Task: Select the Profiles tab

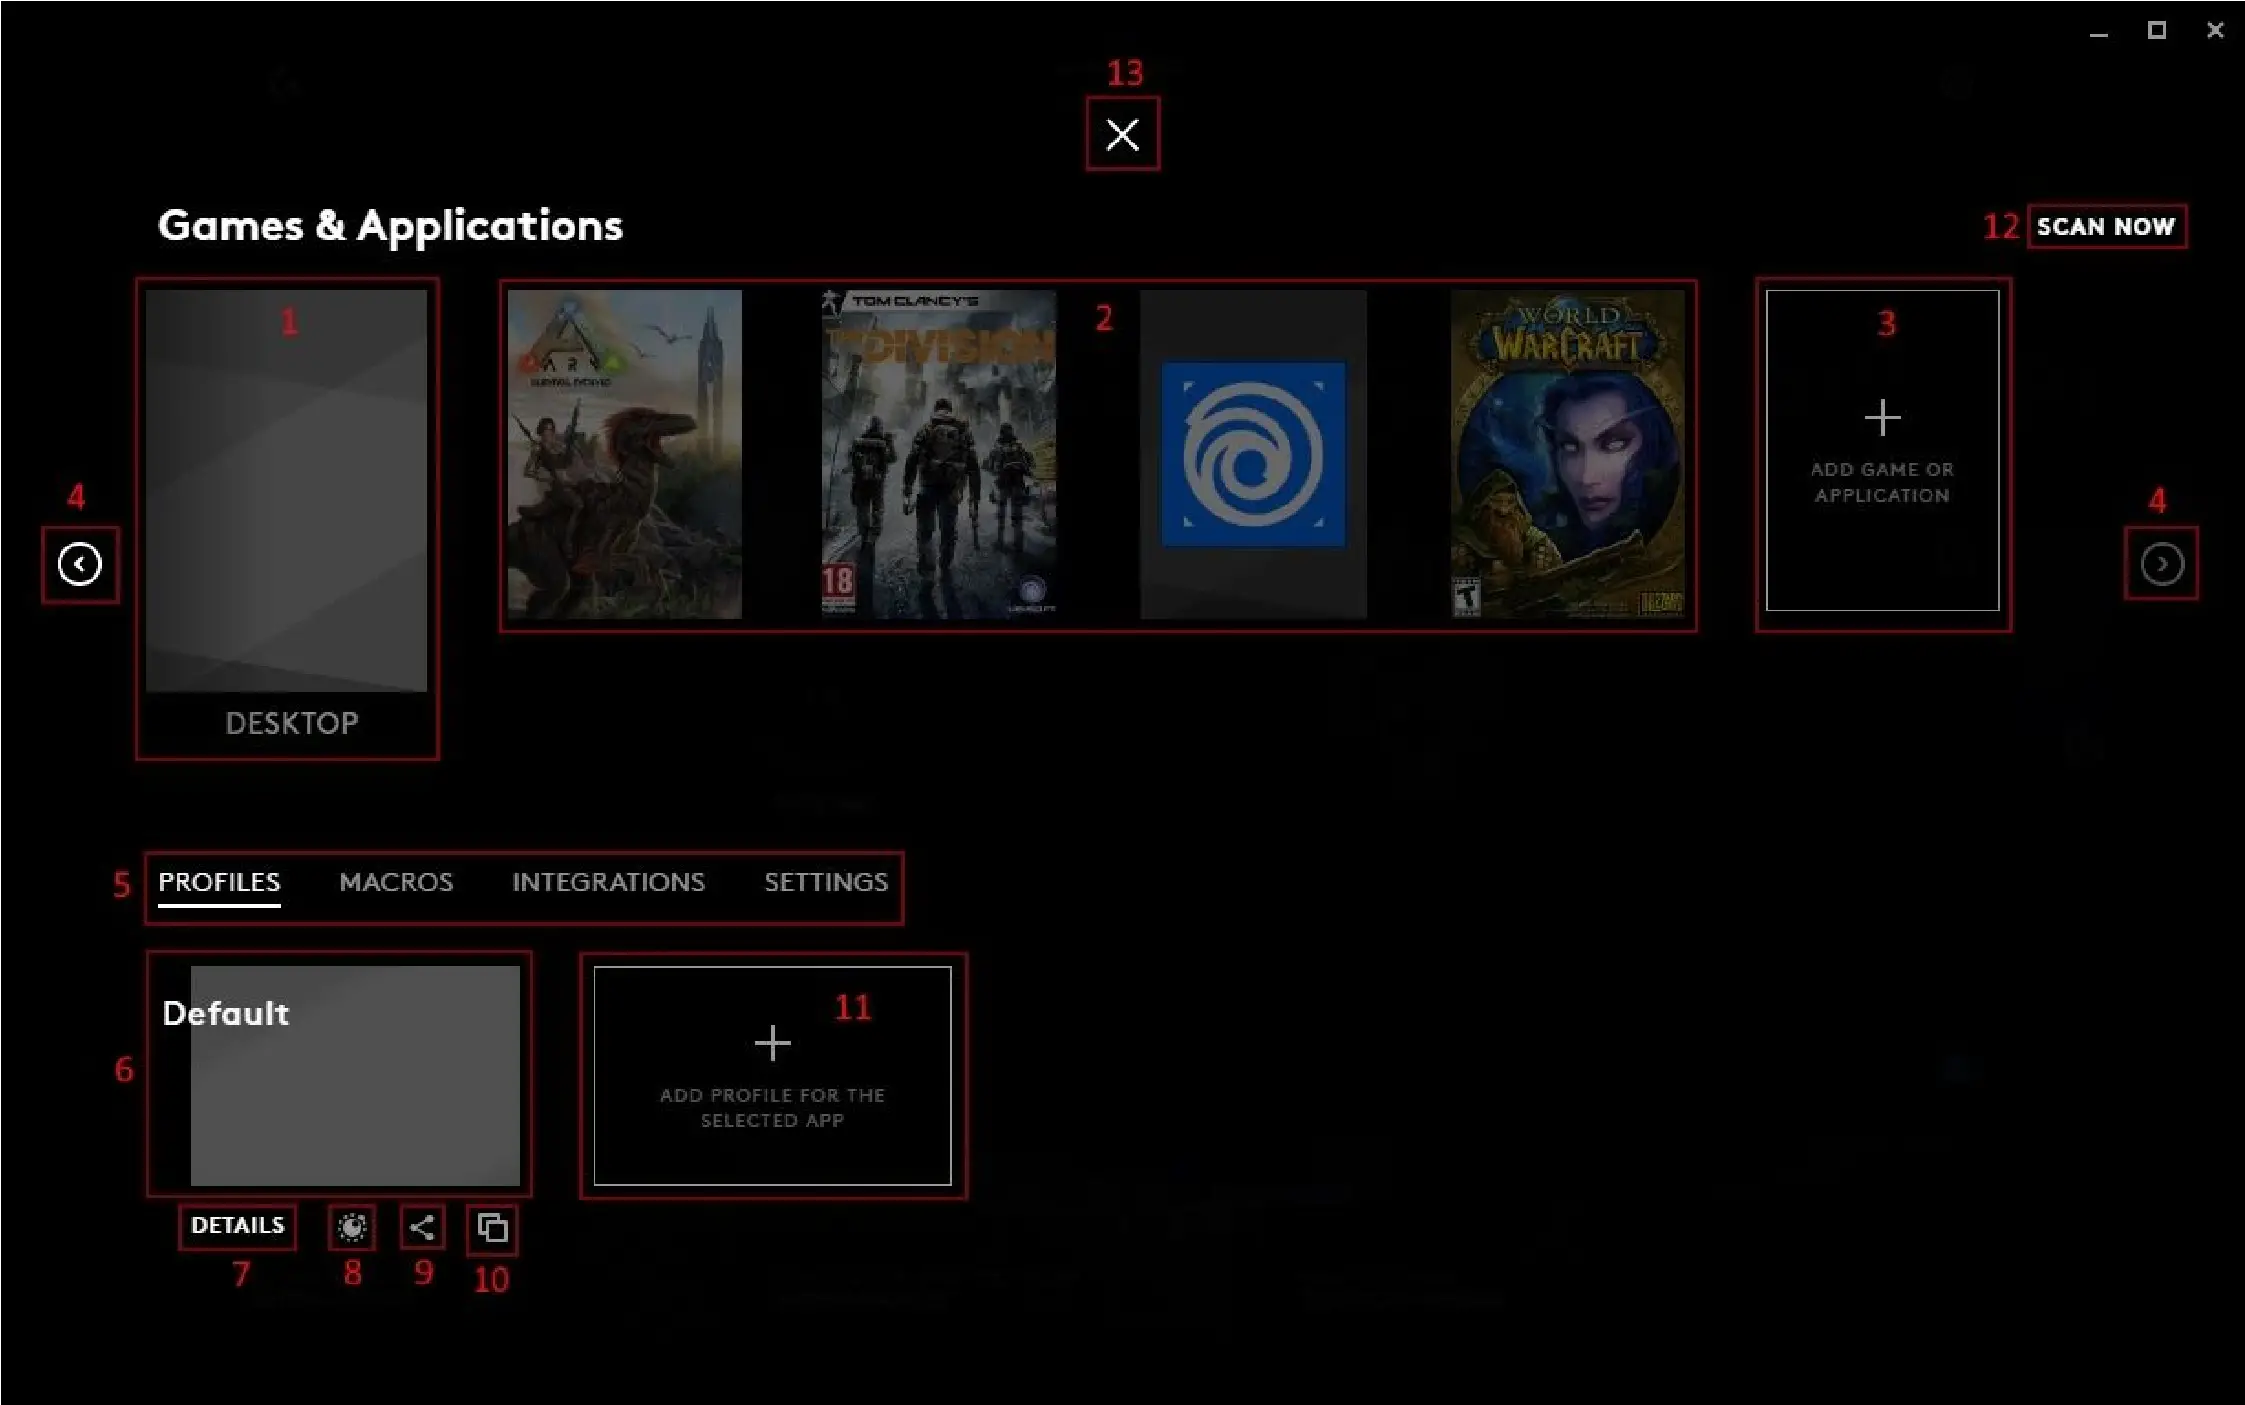Action: point(219,882)
